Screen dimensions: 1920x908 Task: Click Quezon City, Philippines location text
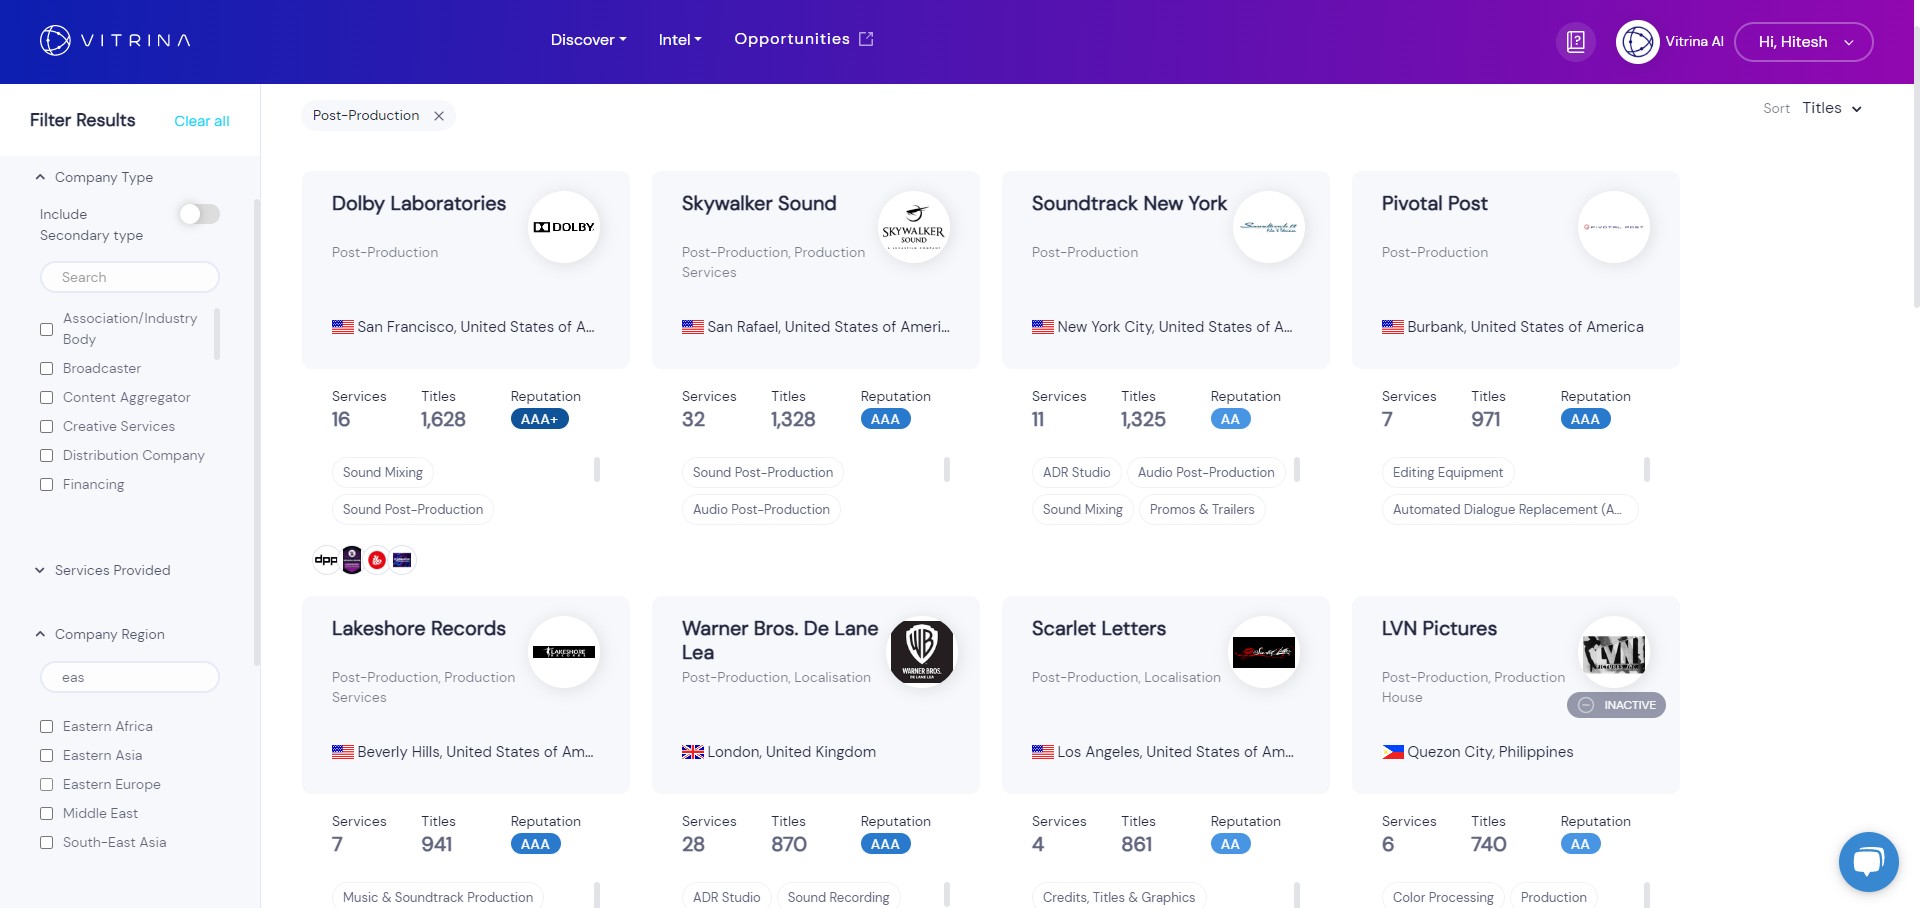pyautogui.click(x=1490, y=752)
